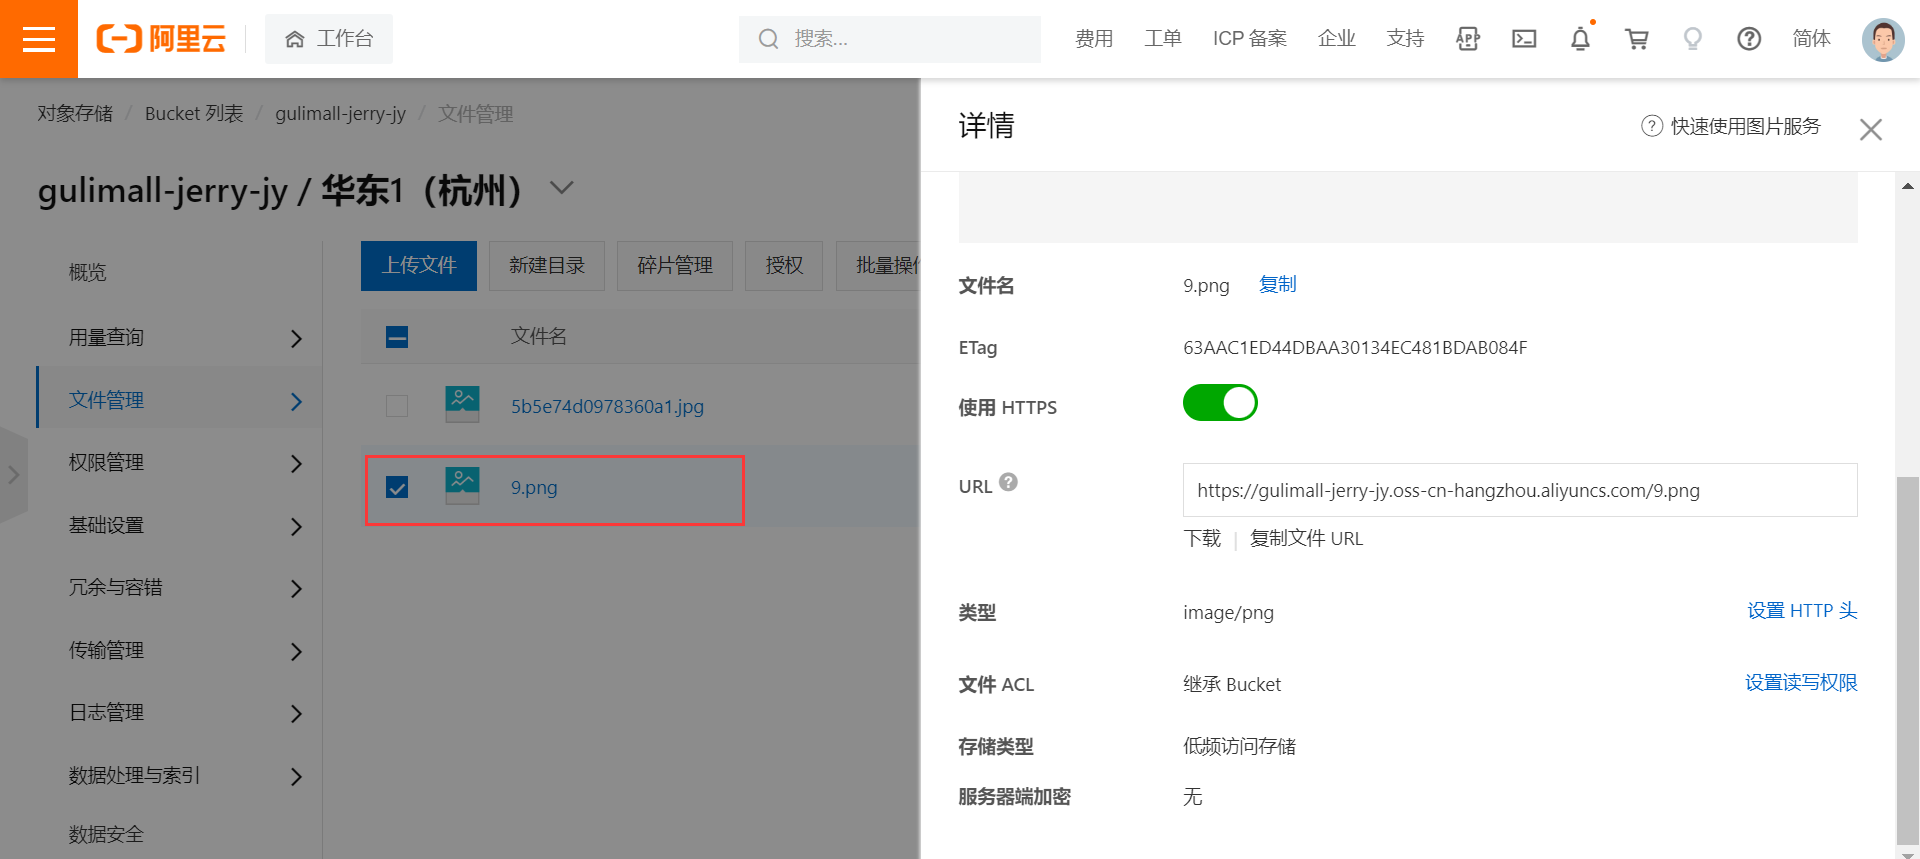Open the shopping cart icon
This screenshot has width=1920, height=859.
[x=1637, y=39]
